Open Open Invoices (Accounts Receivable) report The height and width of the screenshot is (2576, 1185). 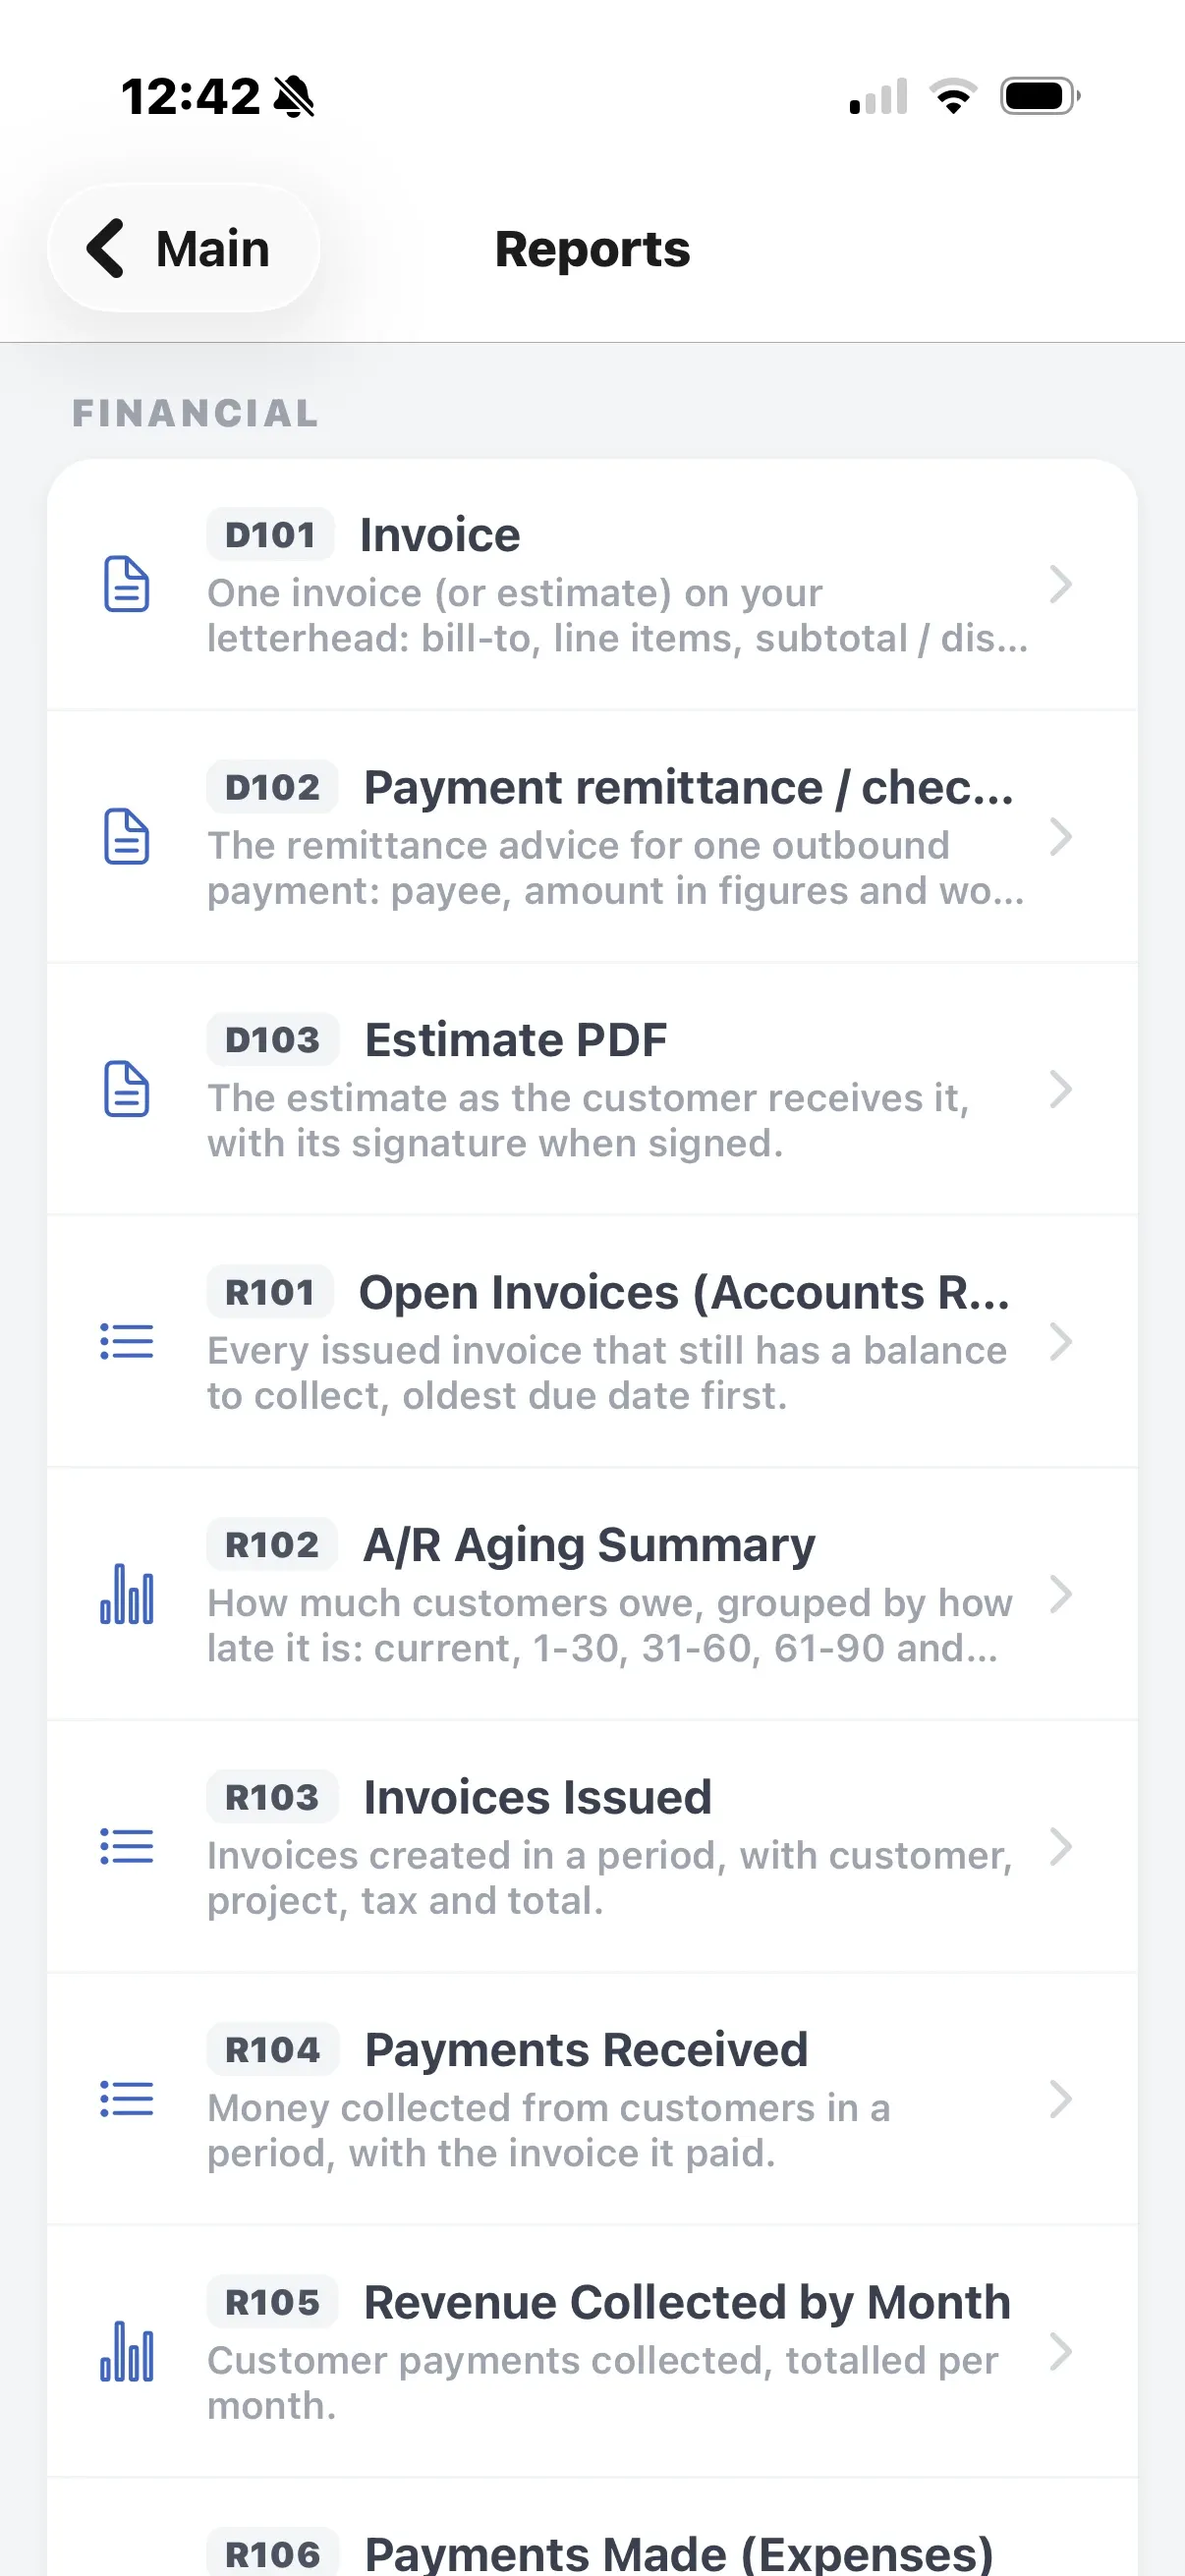685,1293
